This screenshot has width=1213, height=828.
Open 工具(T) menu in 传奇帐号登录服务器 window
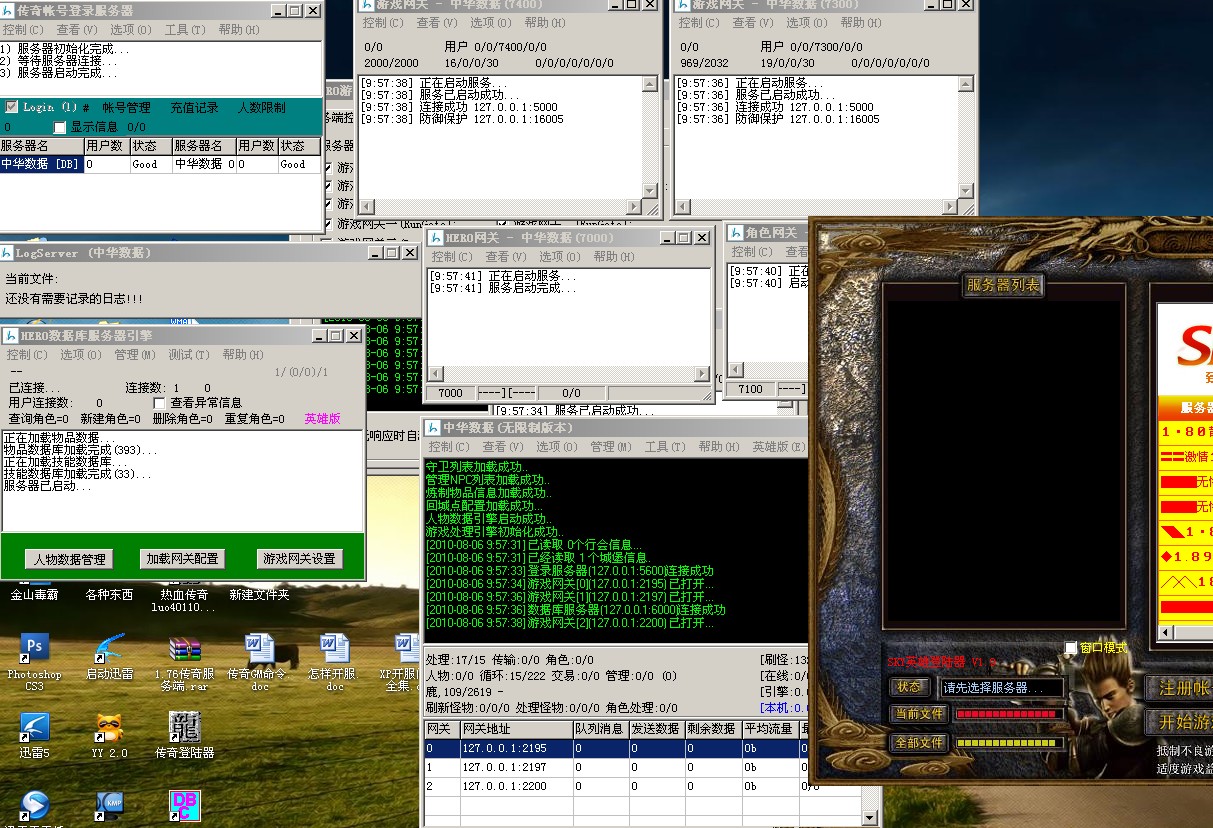[184, 30]
